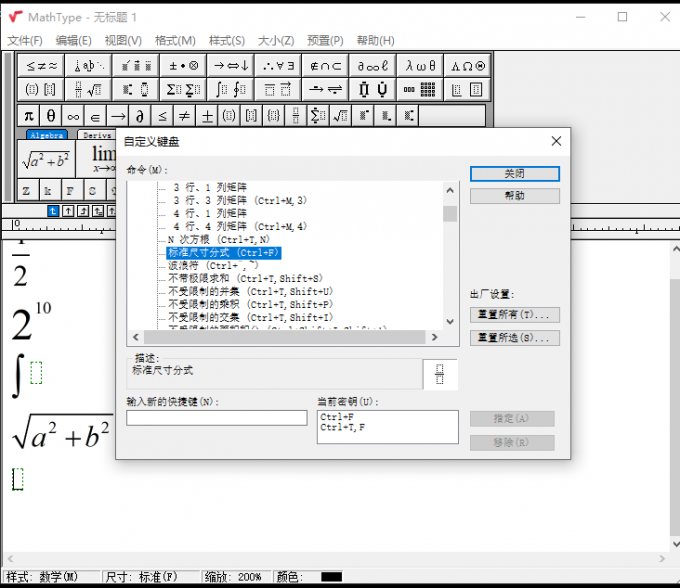Open the 格式(M) menu
This screenshot has height=588, width=680.
pos(175,40)
